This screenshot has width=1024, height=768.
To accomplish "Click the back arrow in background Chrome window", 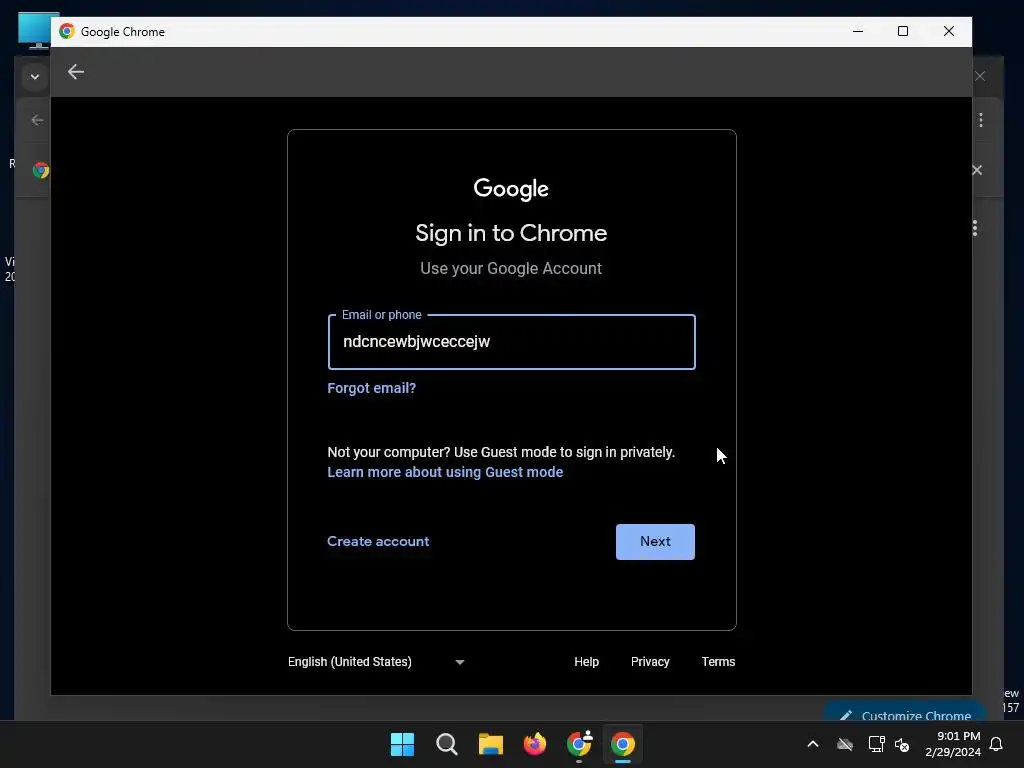I will [x=38, y=120].
